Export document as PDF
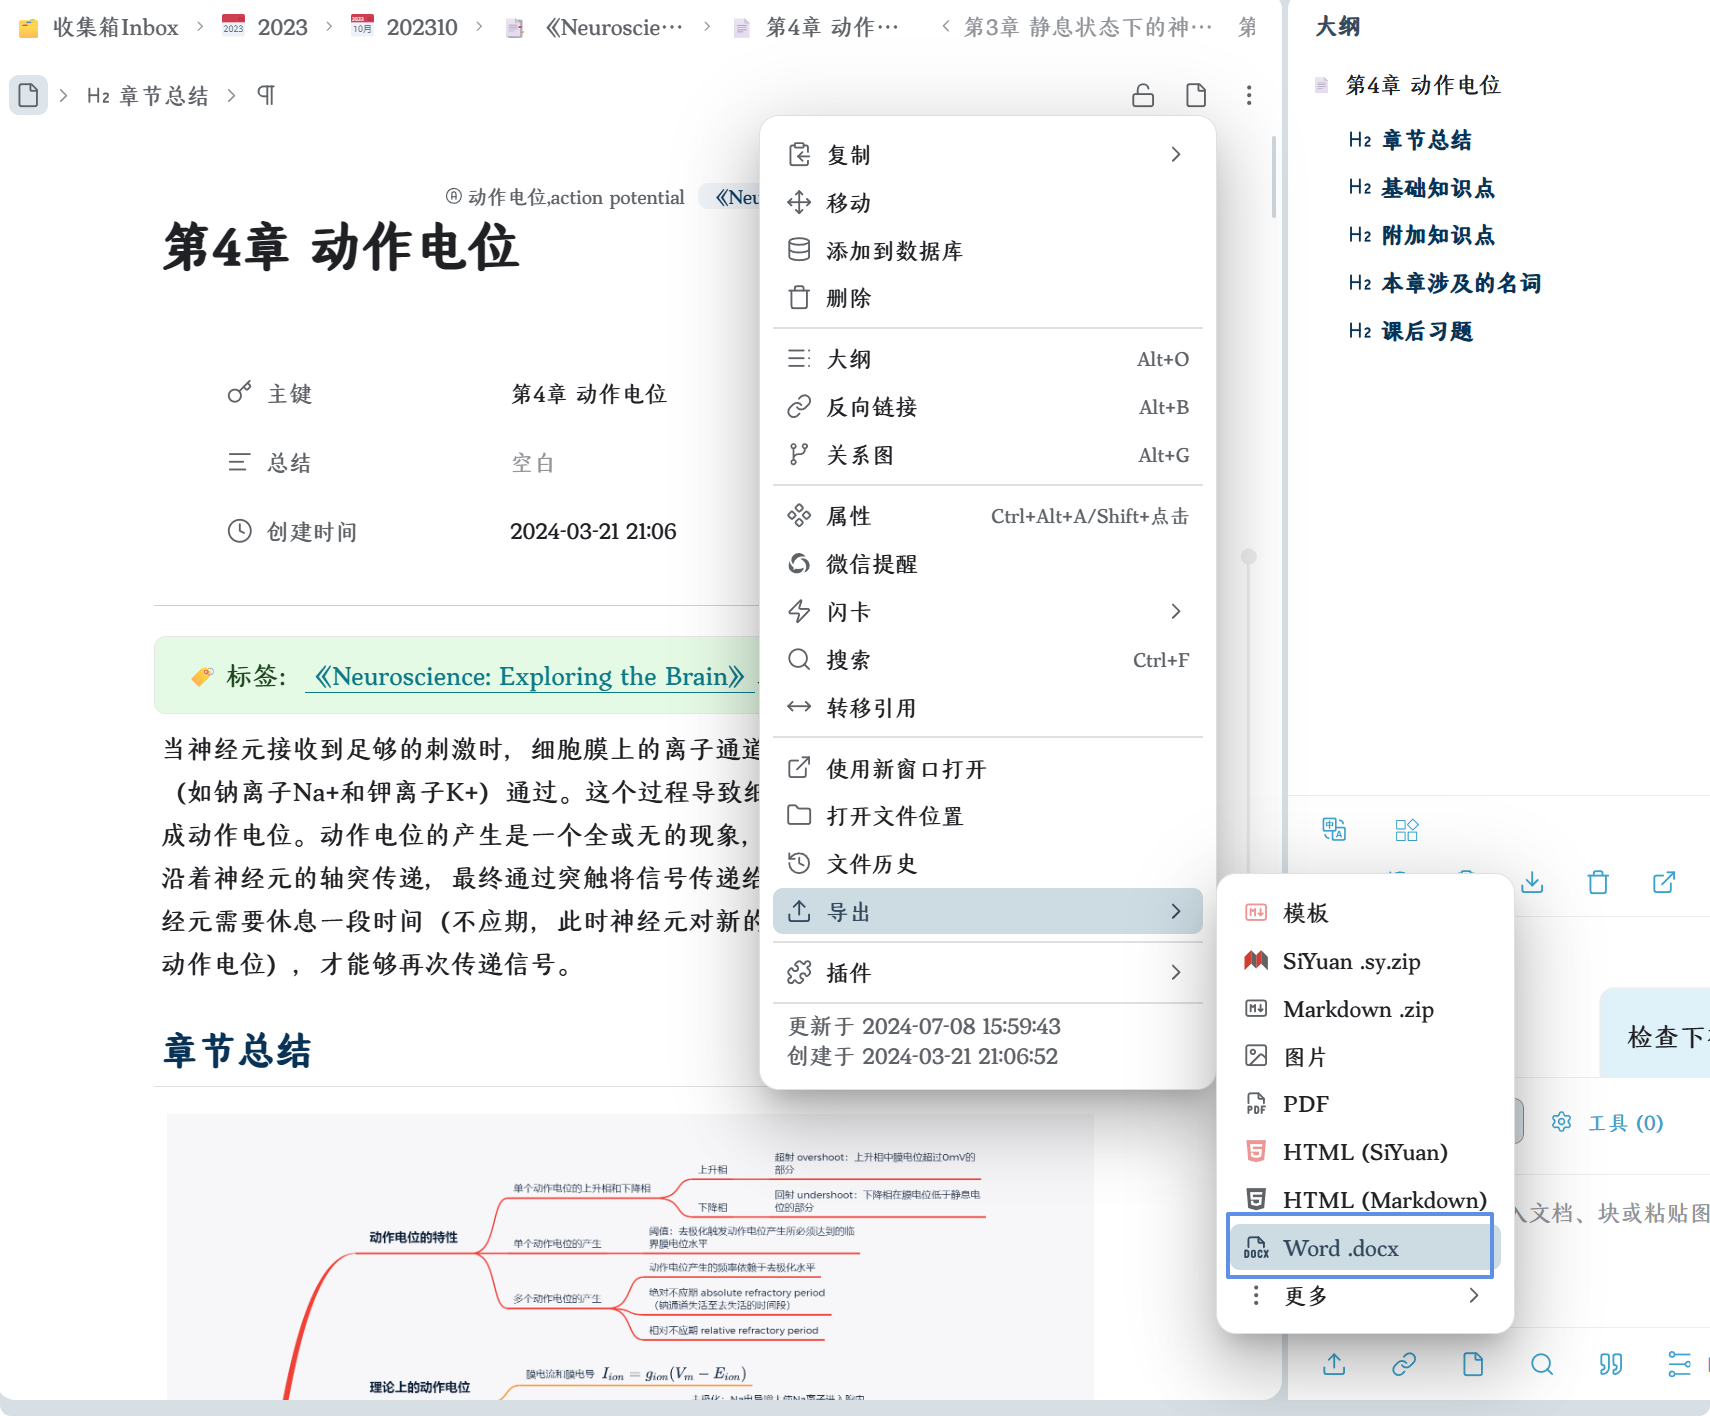 click(1365, 1104)
